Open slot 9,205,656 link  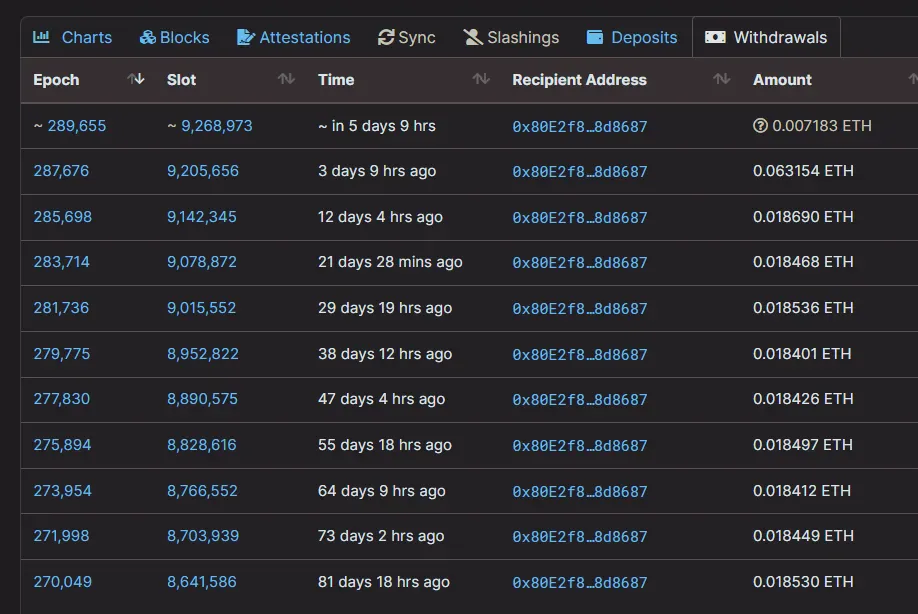click(x=203, y=171)
